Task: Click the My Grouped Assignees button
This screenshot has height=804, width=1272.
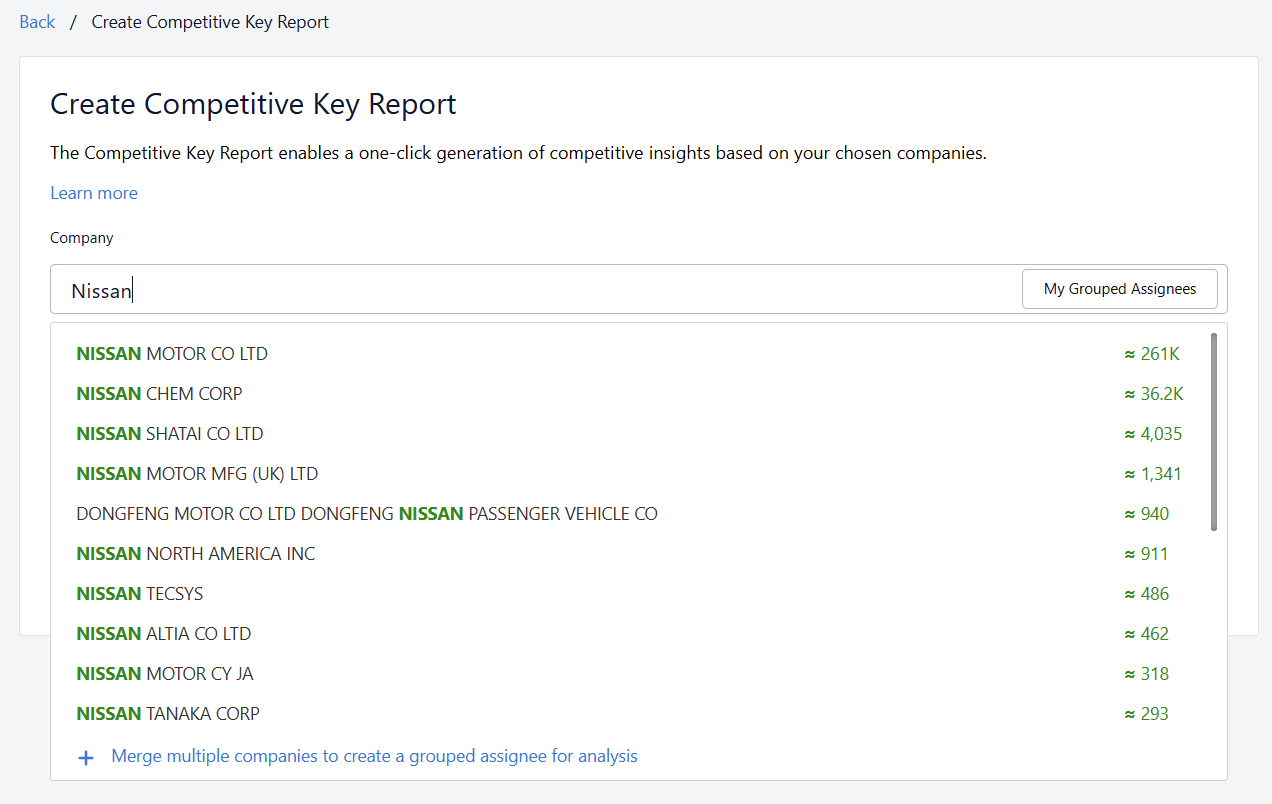Action: click(1119, 289)
